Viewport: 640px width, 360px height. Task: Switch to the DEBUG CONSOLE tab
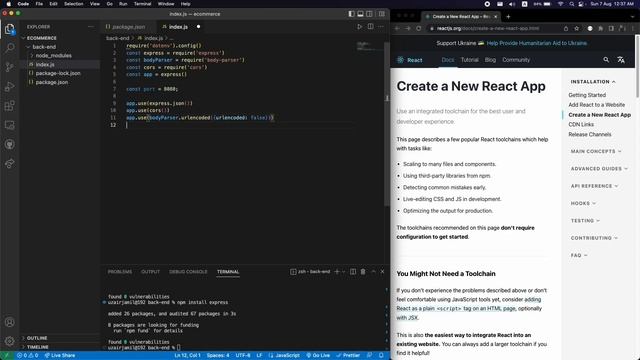coord(188,271)
